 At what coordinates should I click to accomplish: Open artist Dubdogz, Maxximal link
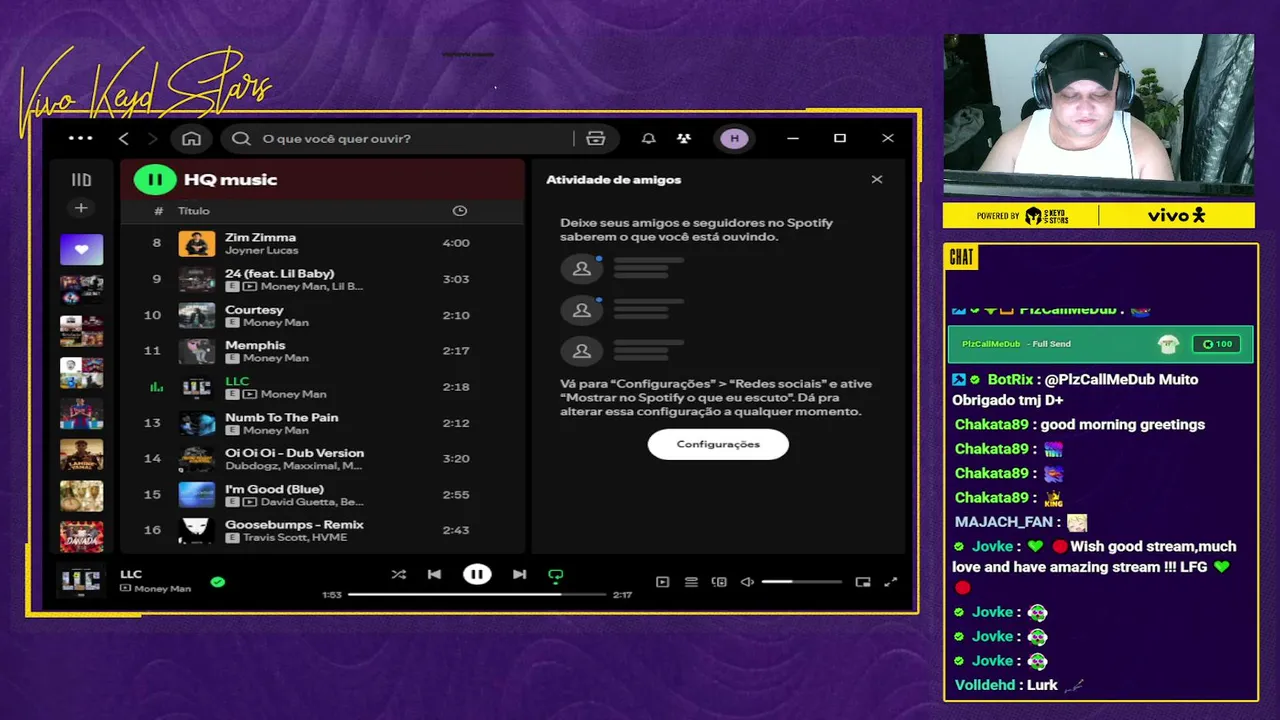coord(293,466)
